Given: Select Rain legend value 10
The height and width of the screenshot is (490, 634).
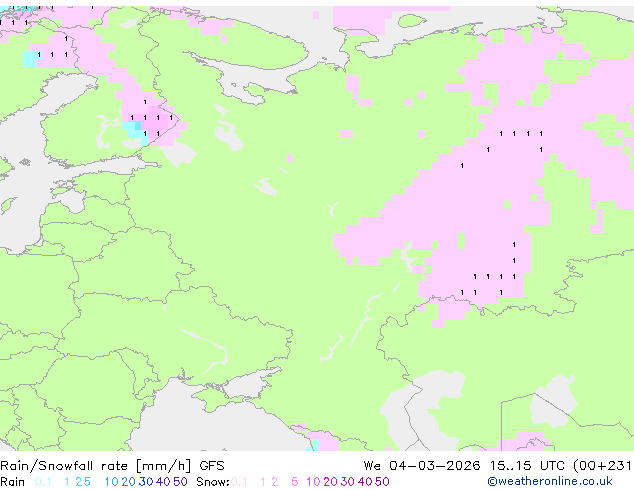Looking at the screenshot, I should tap(111, 482).
